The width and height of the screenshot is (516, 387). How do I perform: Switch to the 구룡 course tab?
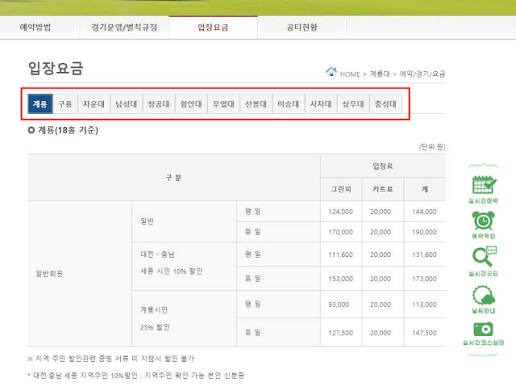(65, 104)
